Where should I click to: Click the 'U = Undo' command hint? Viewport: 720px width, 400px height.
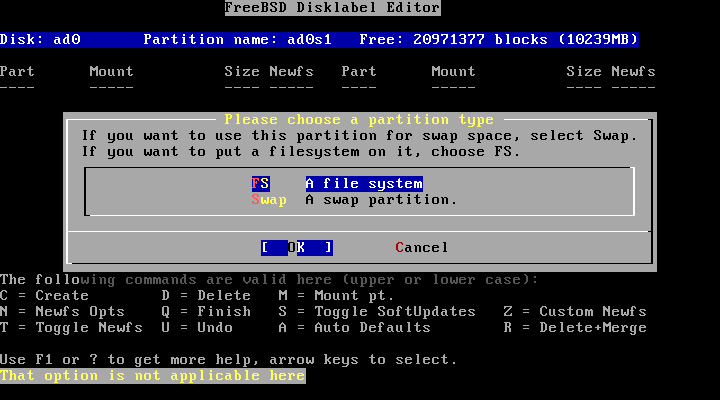coord(197,328)
